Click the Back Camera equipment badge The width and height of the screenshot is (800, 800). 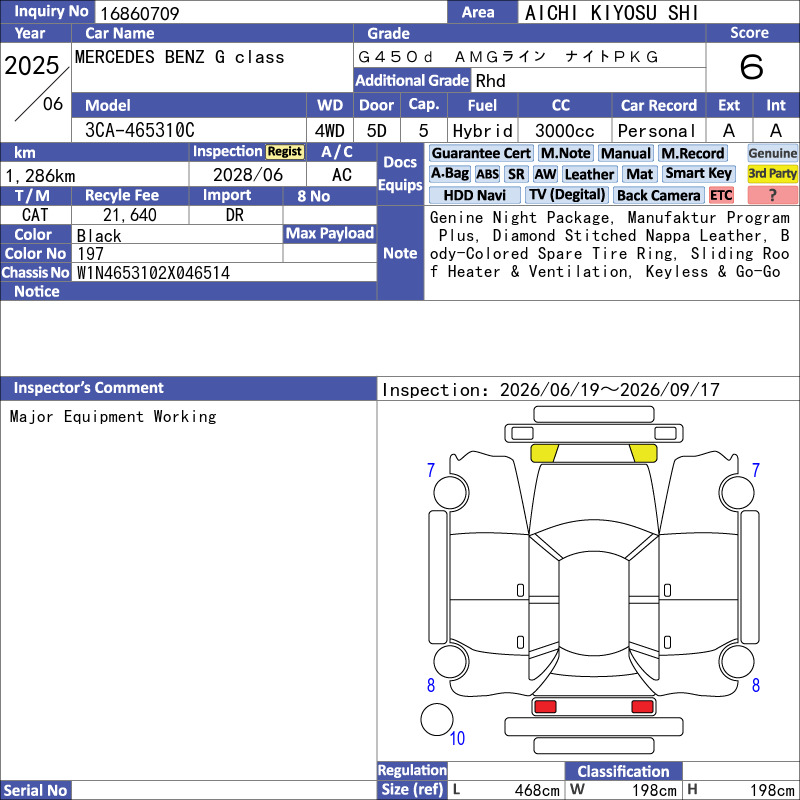[658, 195]
